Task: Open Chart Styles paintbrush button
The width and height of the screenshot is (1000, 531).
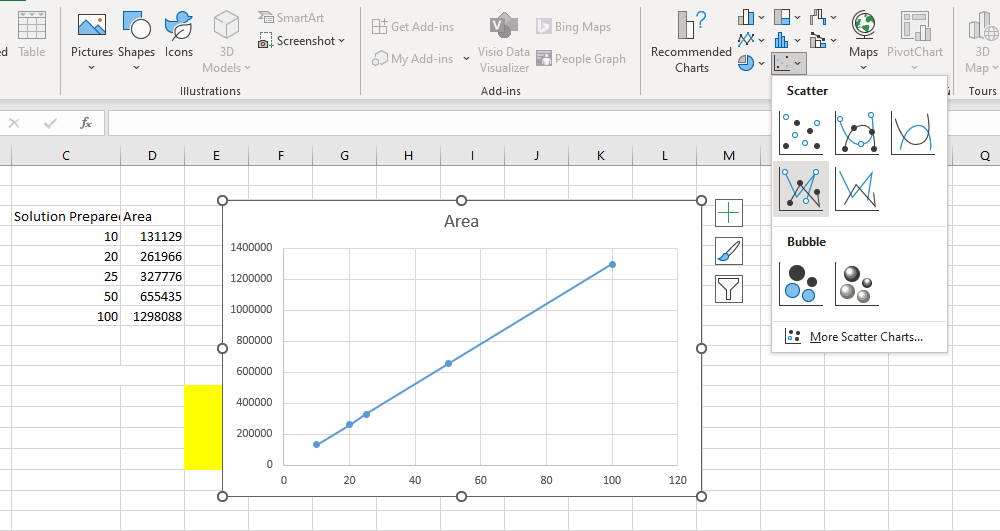Action: tap(729, 251)
